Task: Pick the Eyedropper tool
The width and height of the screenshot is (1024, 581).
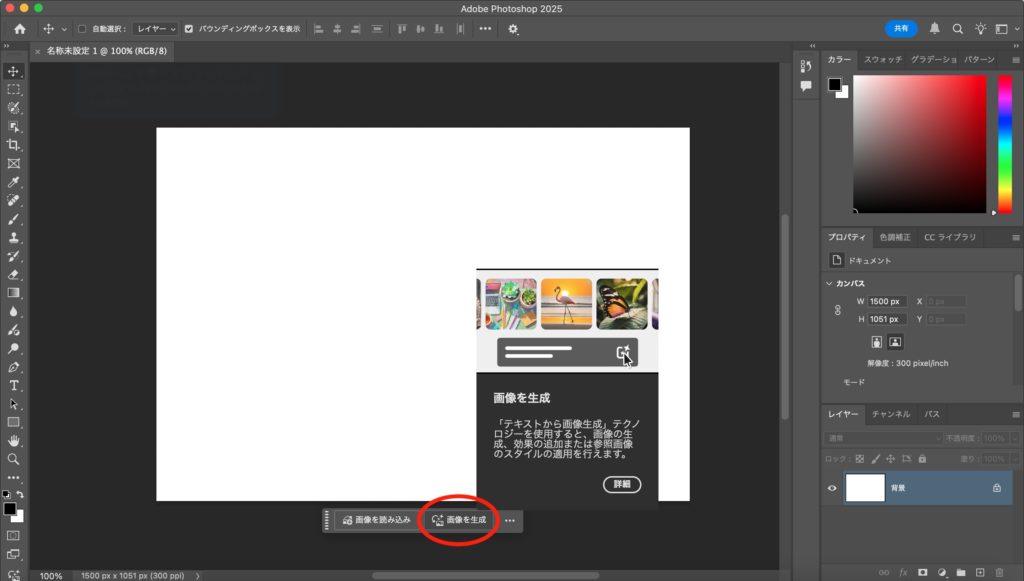Action: pos(14,182)
